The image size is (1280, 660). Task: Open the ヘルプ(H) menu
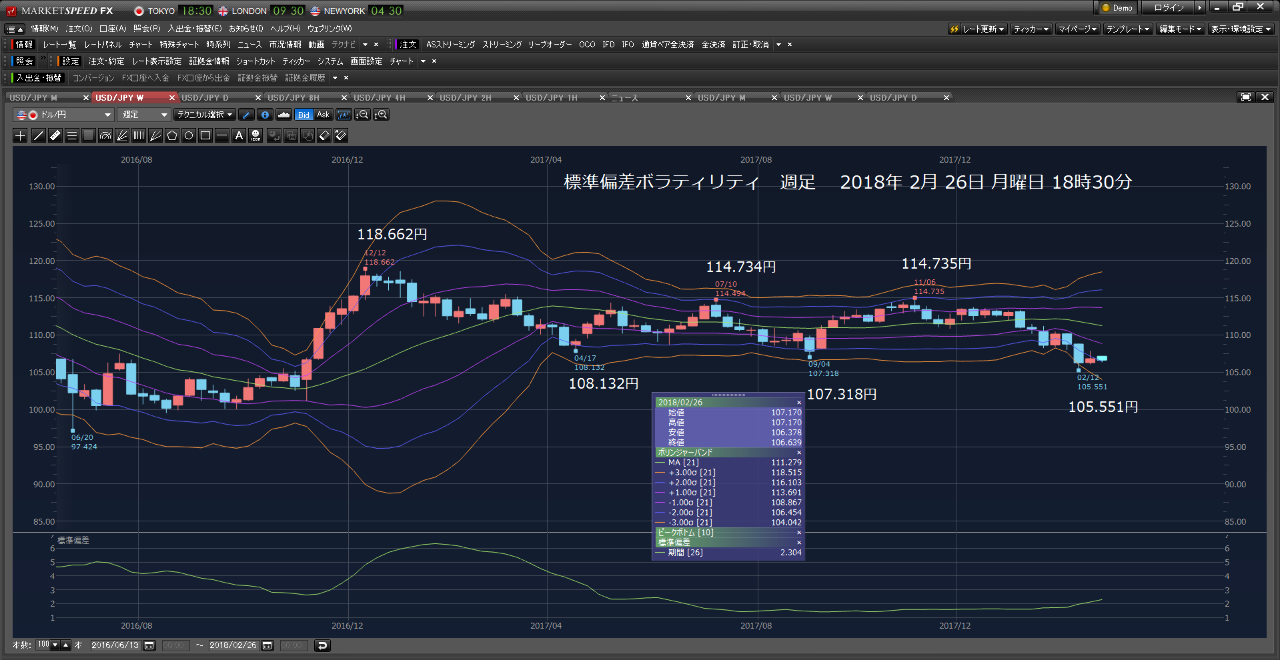(x=284, y=29)
